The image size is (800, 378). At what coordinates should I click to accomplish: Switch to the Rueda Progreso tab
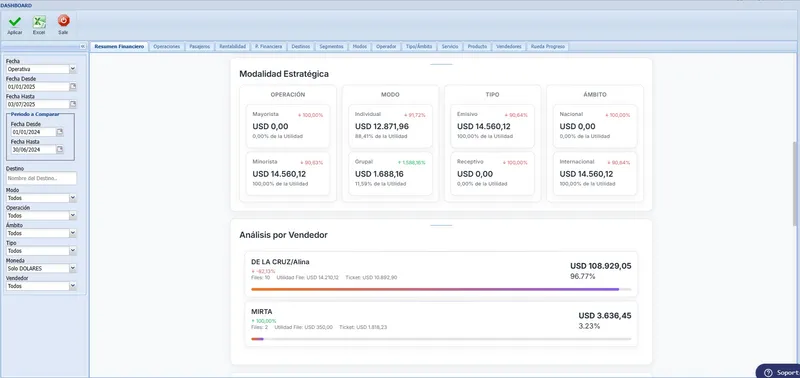(547, 46)
